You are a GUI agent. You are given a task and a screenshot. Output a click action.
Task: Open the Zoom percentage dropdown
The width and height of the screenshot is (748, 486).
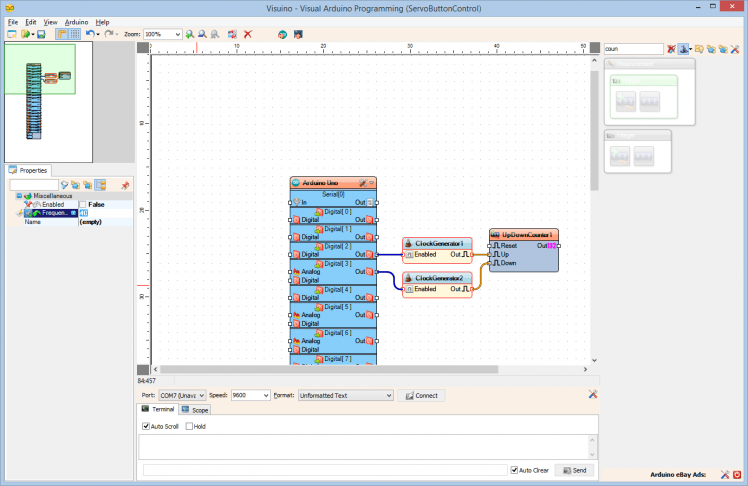coord(177,34)
